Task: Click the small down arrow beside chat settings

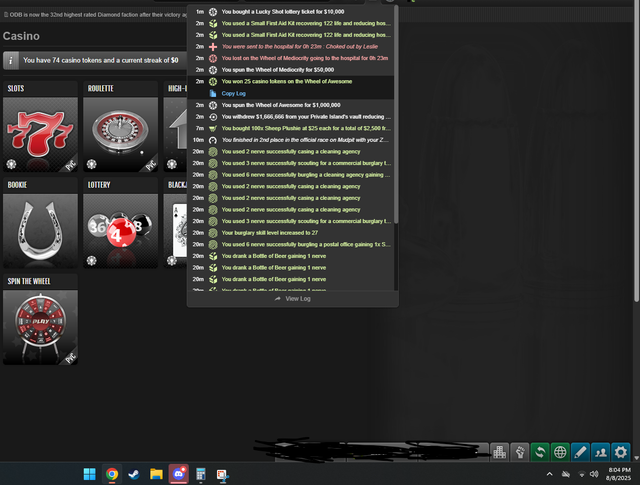Action: 636,458
